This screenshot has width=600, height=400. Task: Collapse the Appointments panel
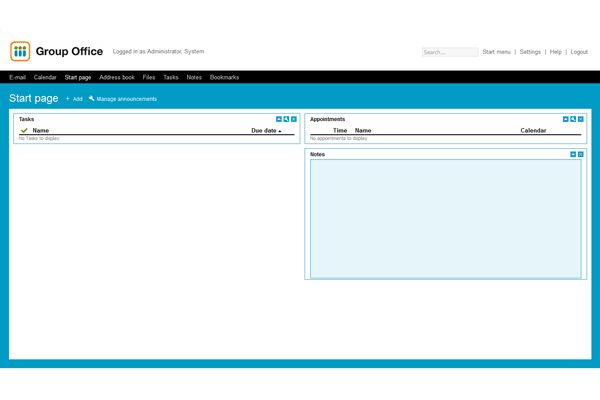pos(565,119)
